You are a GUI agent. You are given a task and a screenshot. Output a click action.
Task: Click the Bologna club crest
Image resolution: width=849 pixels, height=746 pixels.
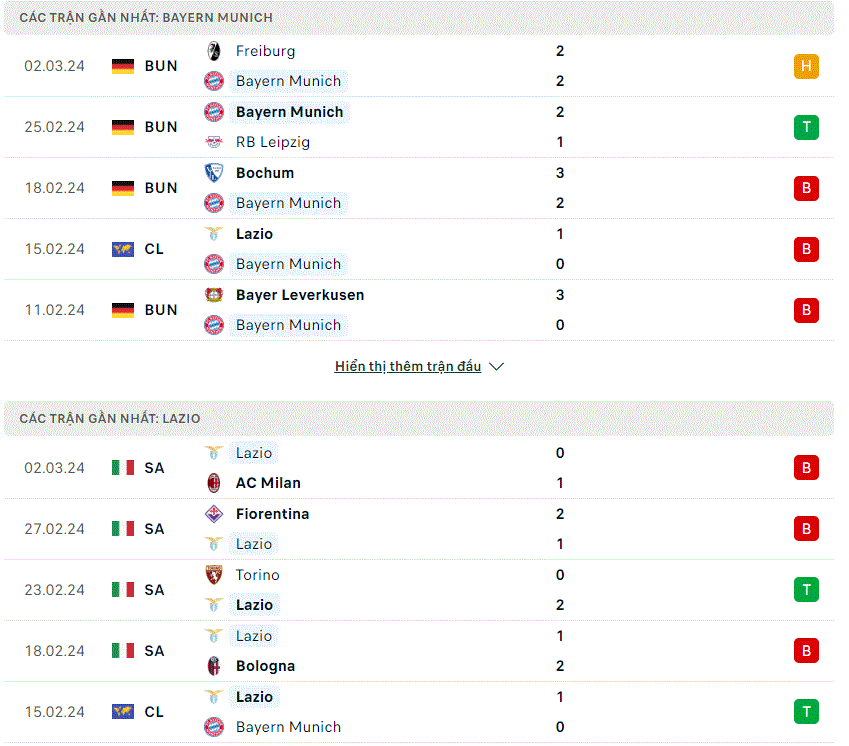[x=214, y=666]
